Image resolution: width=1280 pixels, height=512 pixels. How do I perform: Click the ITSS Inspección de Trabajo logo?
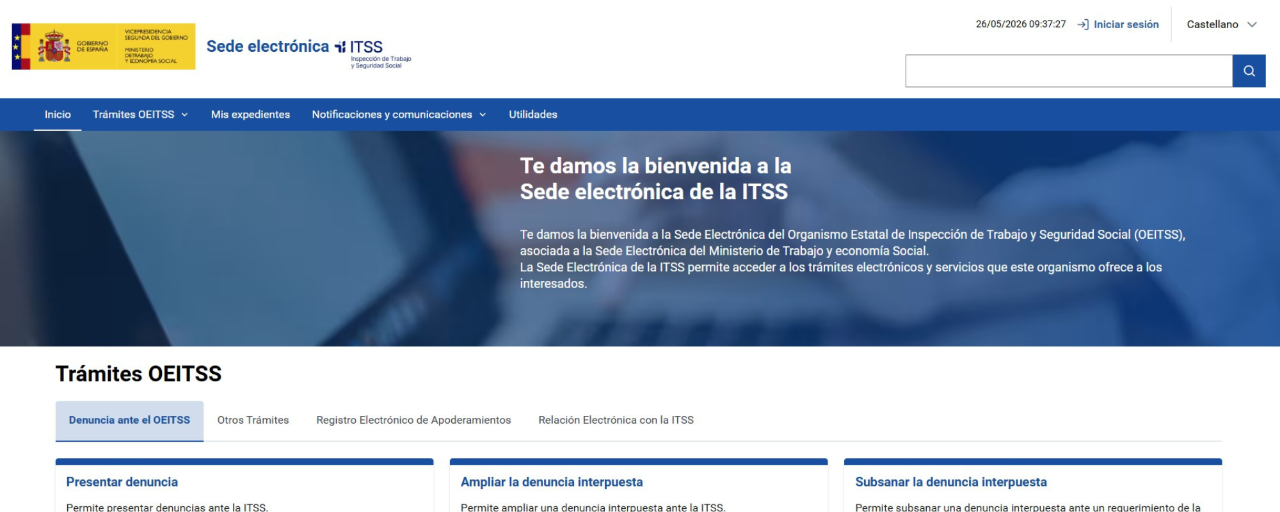tap(373, 52)
